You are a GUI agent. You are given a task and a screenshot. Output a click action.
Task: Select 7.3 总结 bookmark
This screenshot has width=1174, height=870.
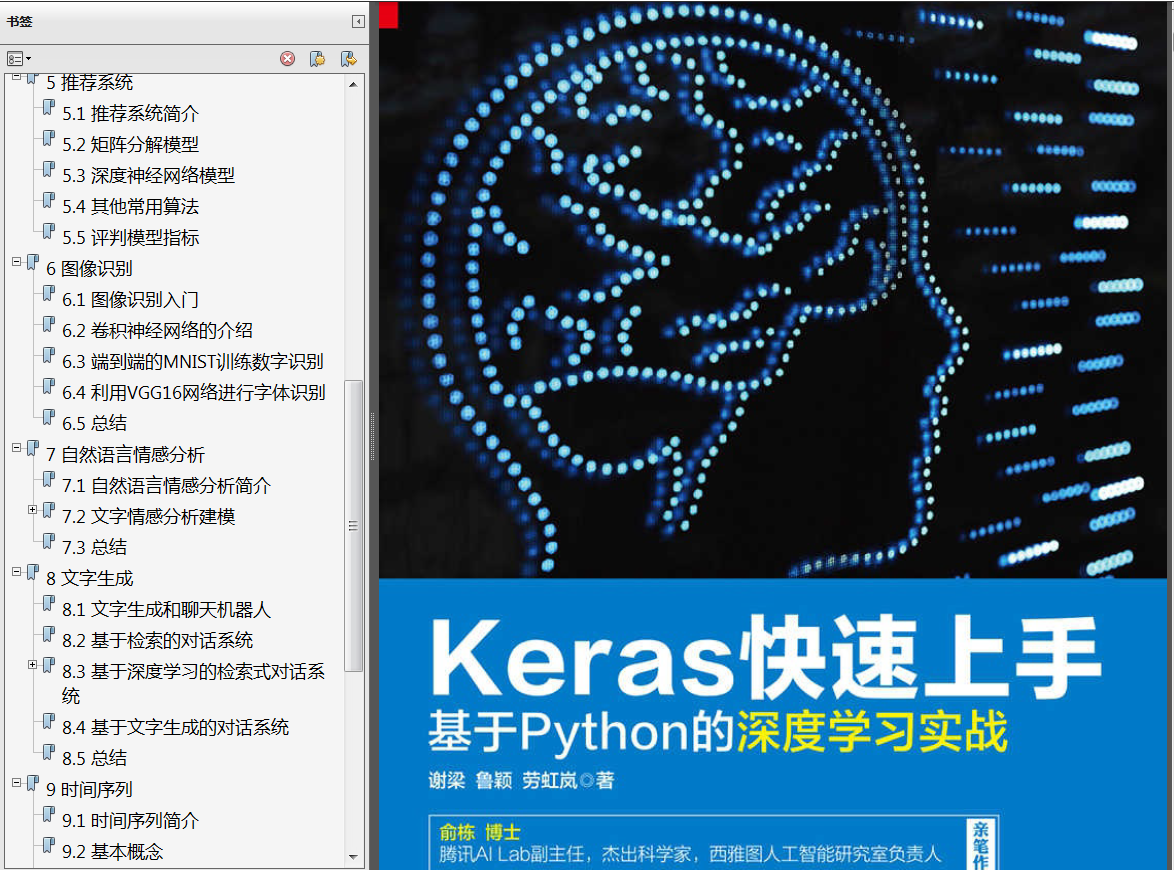click(94, 548)
